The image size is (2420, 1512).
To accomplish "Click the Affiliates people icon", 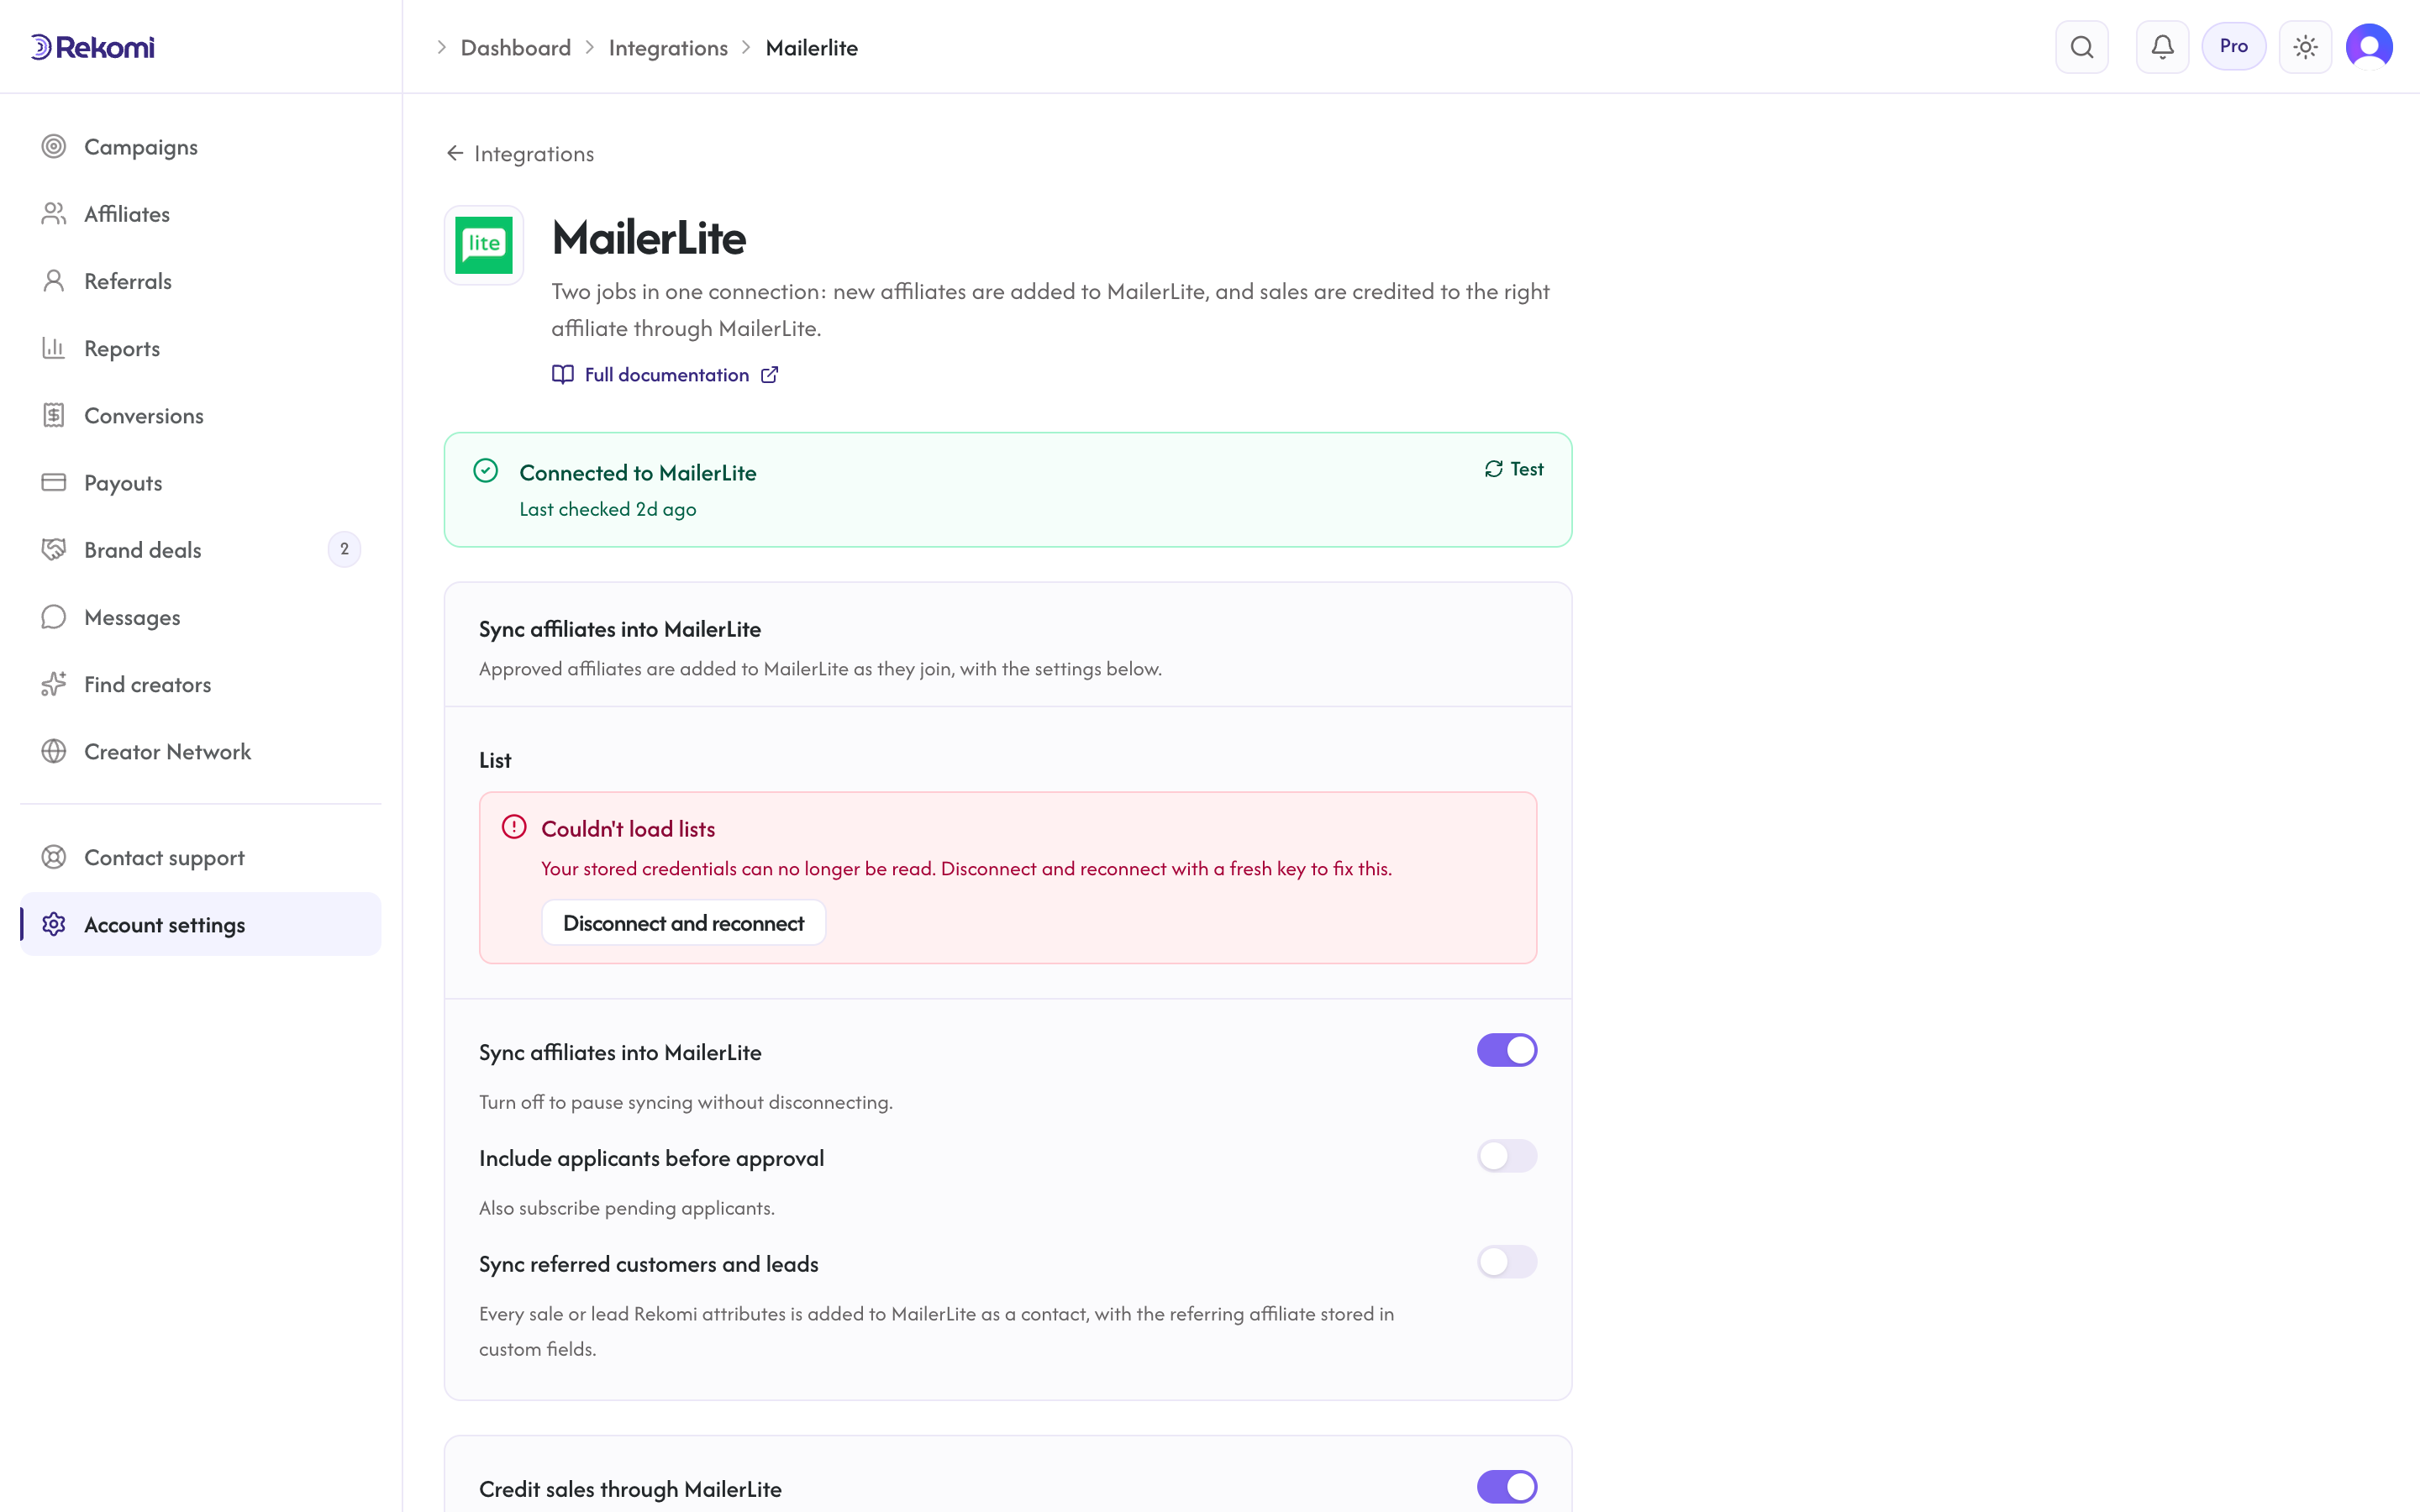I will 54,214.
